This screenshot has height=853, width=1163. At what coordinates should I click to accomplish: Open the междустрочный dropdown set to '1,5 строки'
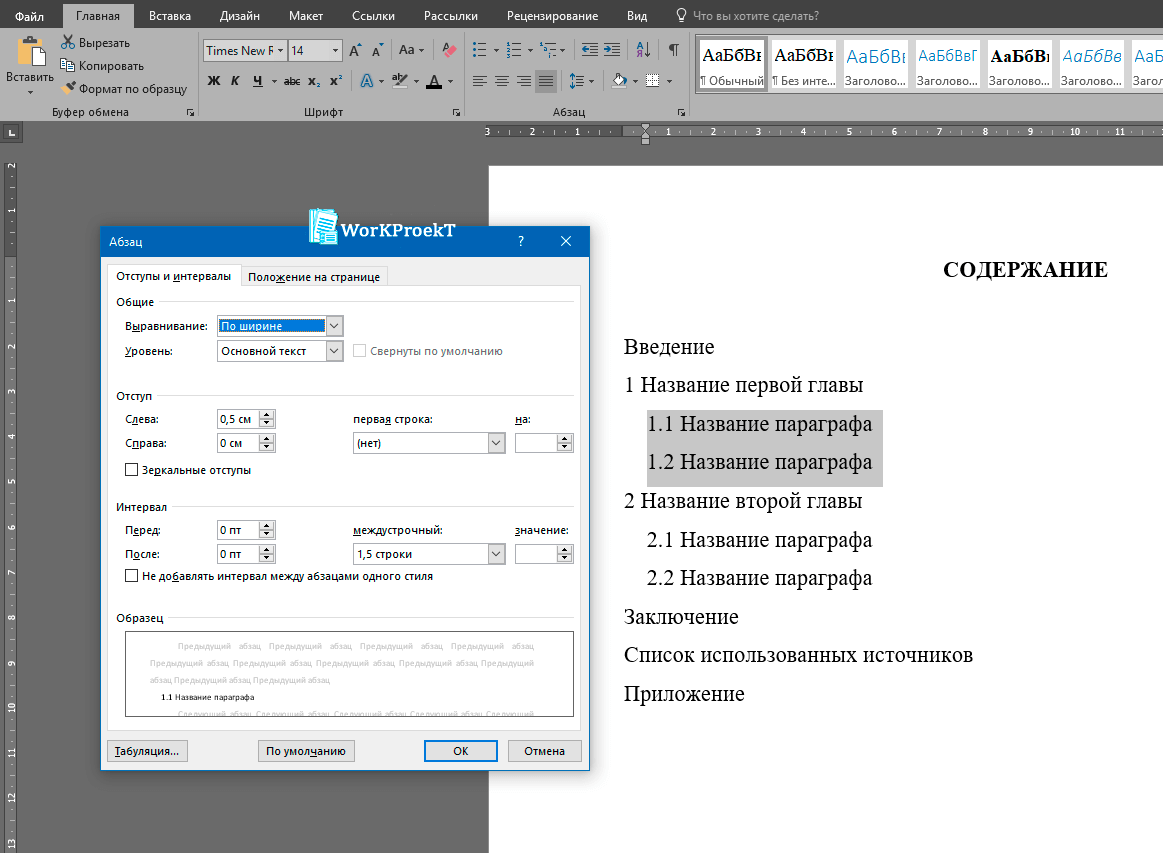497,553
